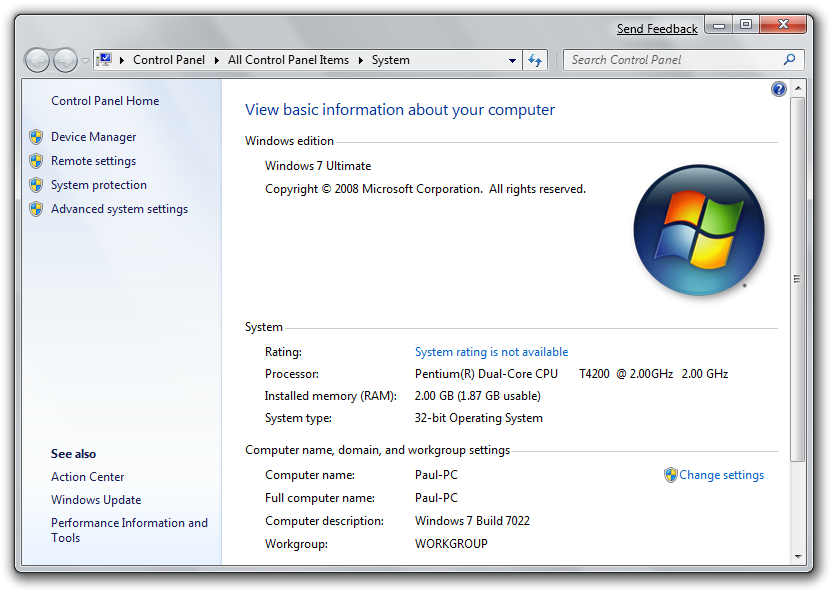
Task: Click Change settings link
Action: click(722, 475)
